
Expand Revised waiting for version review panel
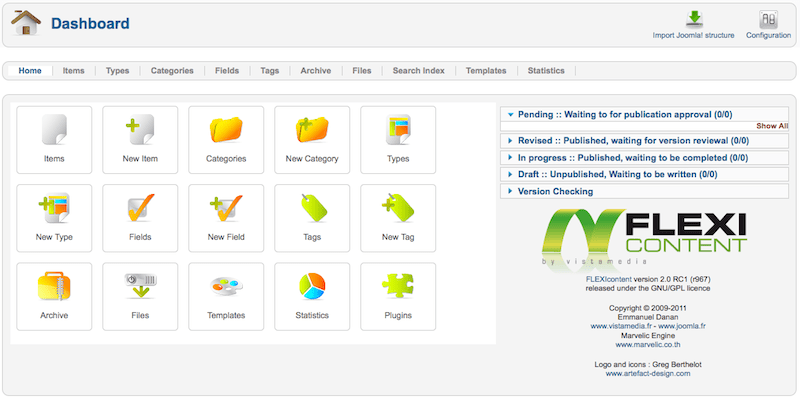(x=644, y=141)
